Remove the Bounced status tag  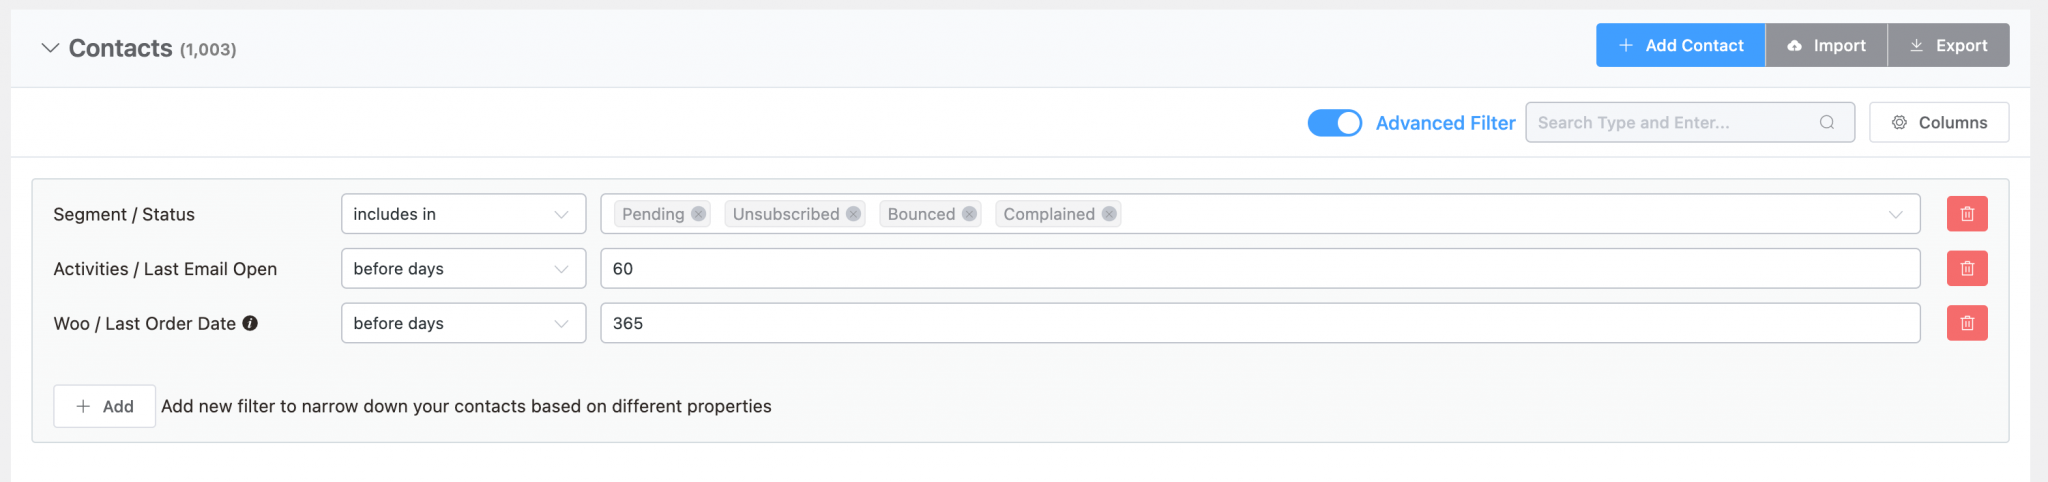(x=969, y=214)
